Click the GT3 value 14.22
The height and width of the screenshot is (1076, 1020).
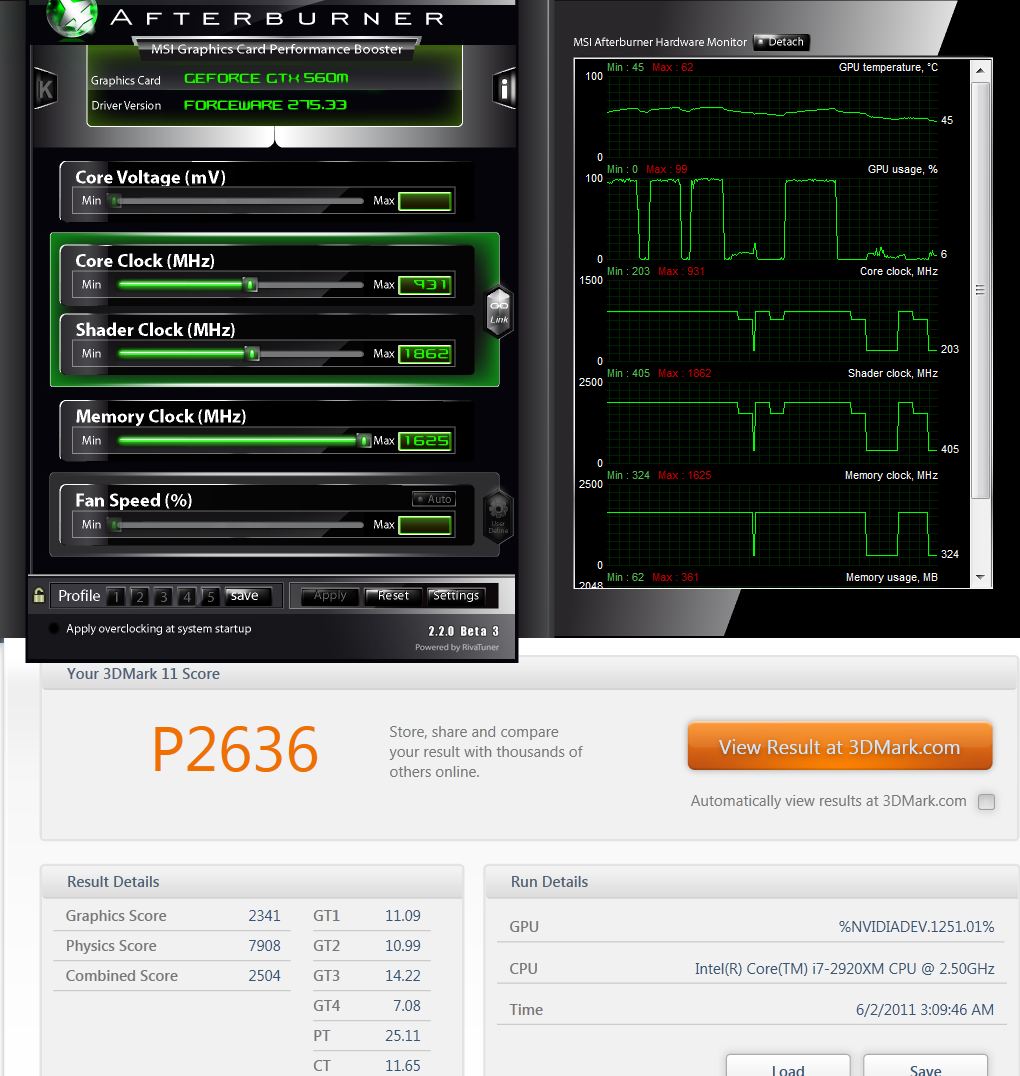click(403, 976)
